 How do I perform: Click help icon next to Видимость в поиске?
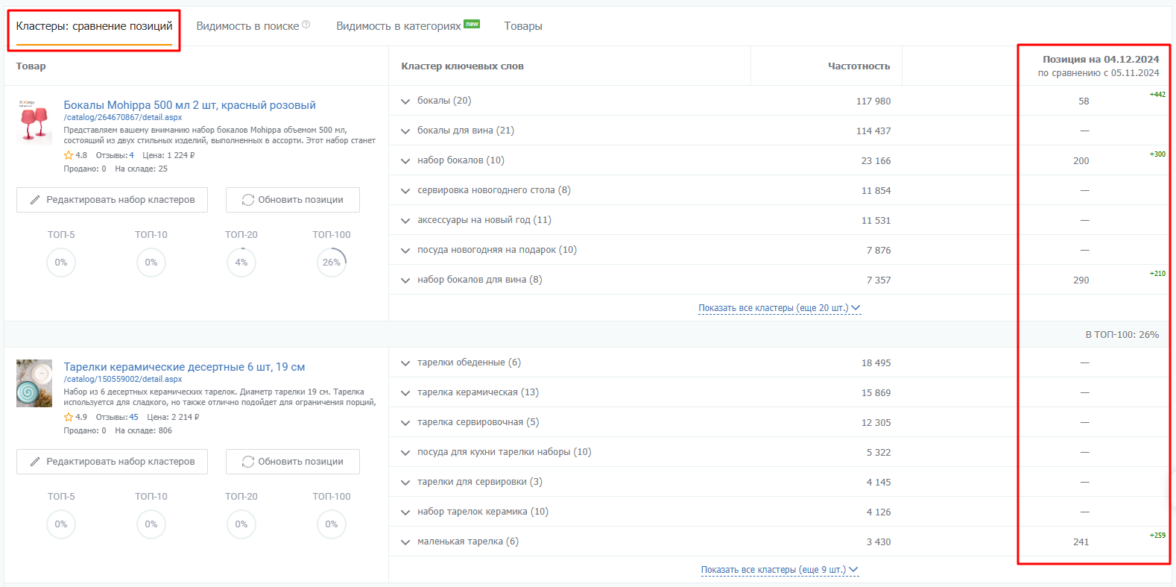pyautogui.click(x=306, y=25)
